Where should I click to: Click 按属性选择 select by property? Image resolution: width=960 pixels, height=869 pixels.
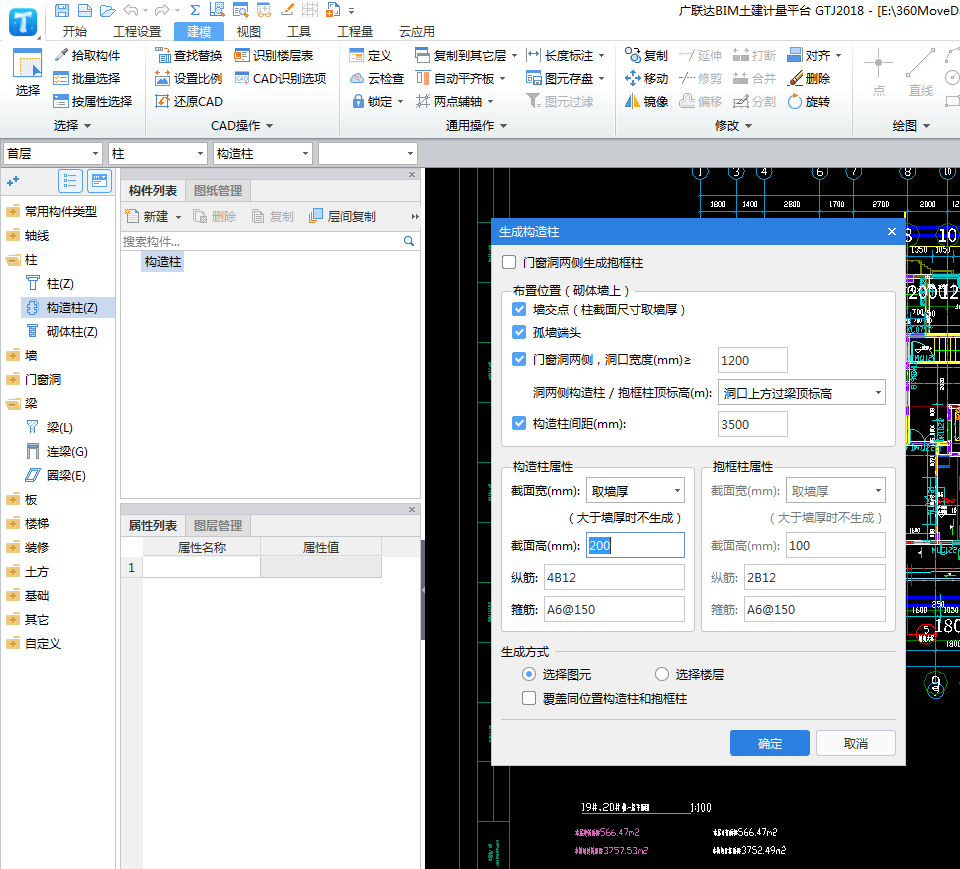[93, 102]
